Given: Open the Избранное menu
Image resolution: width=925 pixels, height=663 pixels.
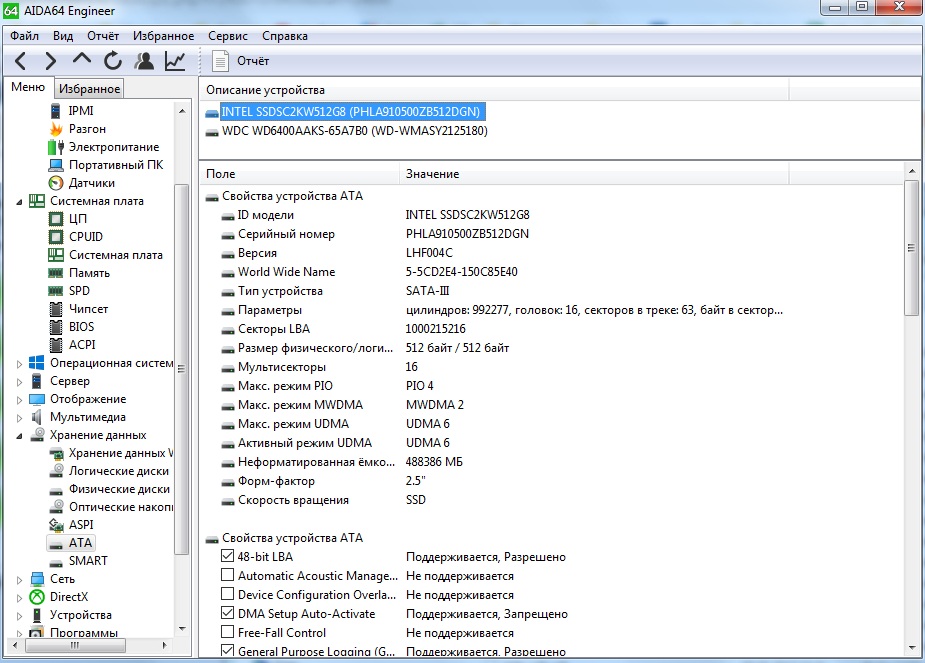Looking at the screenshot, I should [x=163, y=36].
